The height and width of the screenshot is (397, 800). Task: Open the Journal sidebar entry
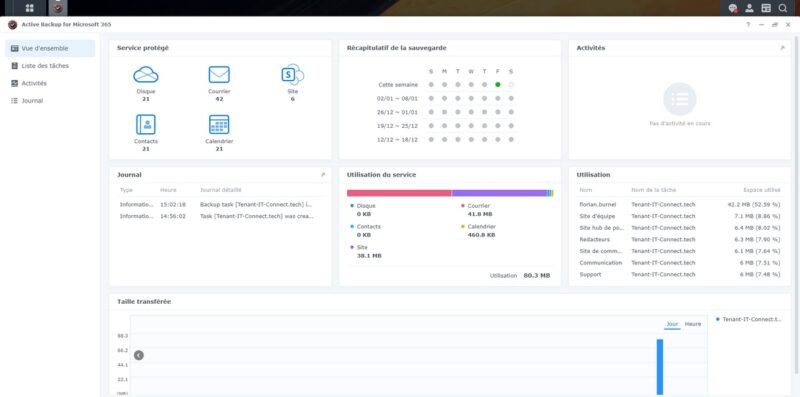click(x=50, y=101)
